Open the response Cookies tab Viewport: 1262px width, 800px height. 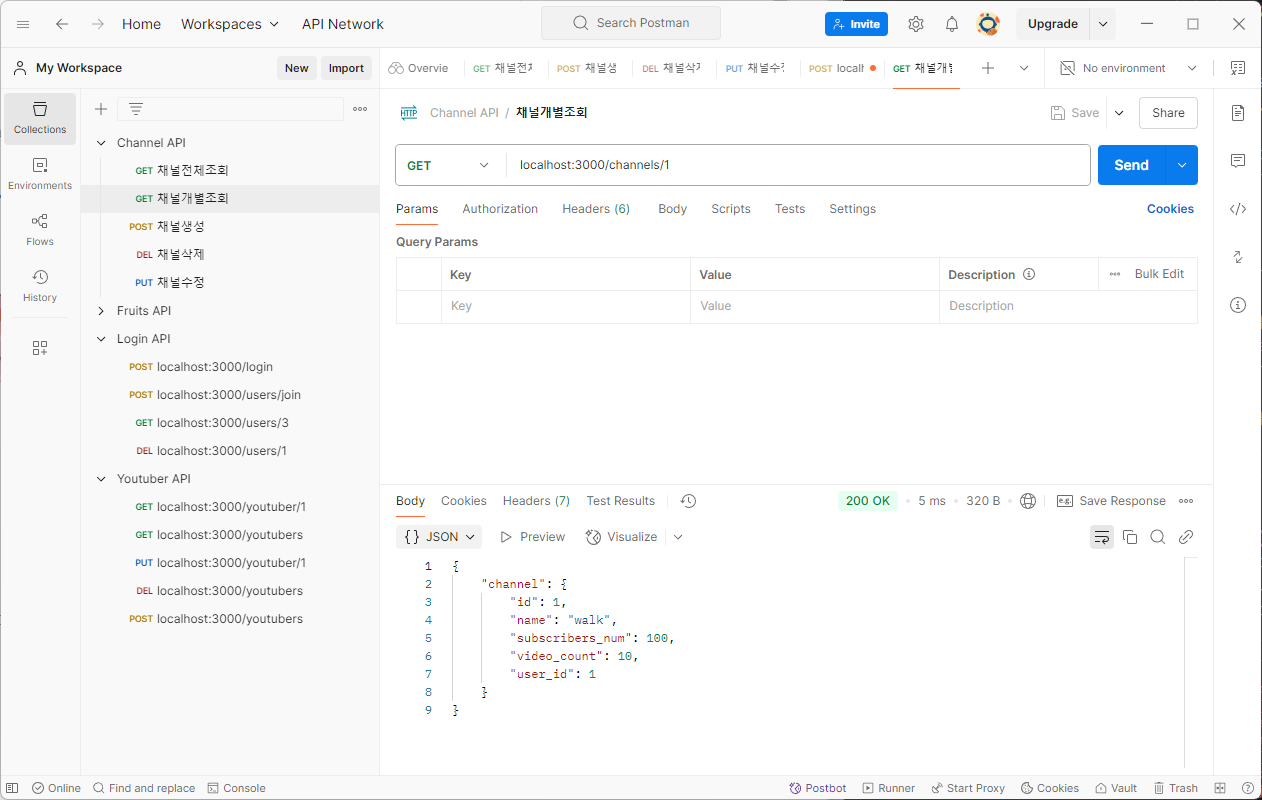click(x=464, y=501)
